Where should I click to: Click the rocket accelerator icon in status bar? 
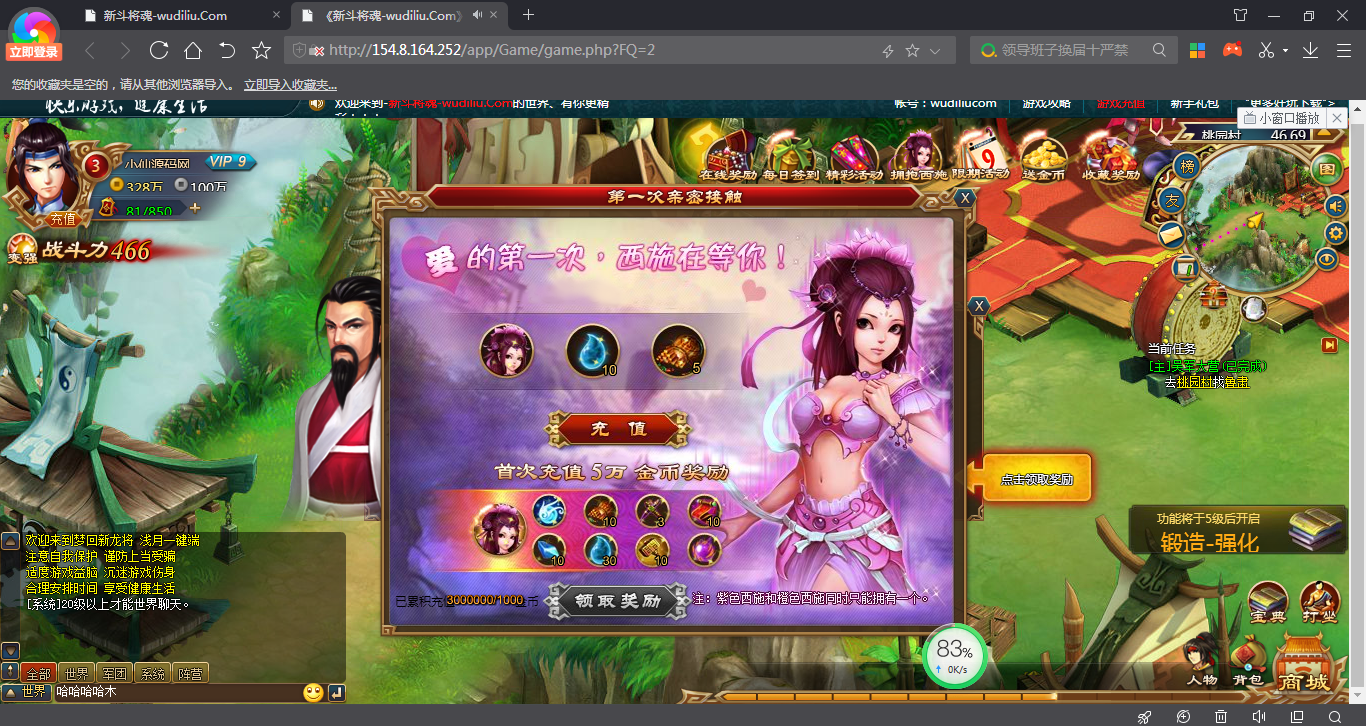click(x=1145, y=716)
